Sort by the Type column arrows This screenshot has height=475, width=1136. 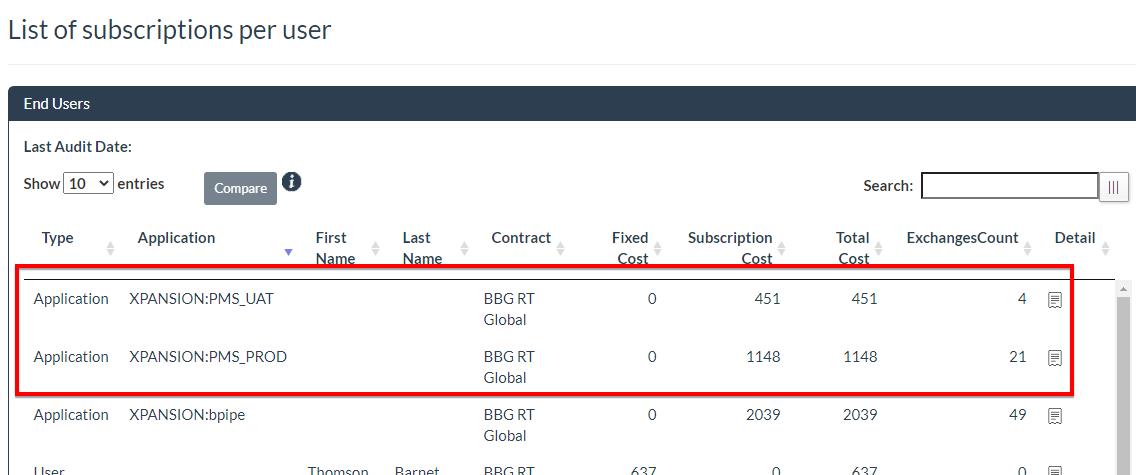click(111, 248)
